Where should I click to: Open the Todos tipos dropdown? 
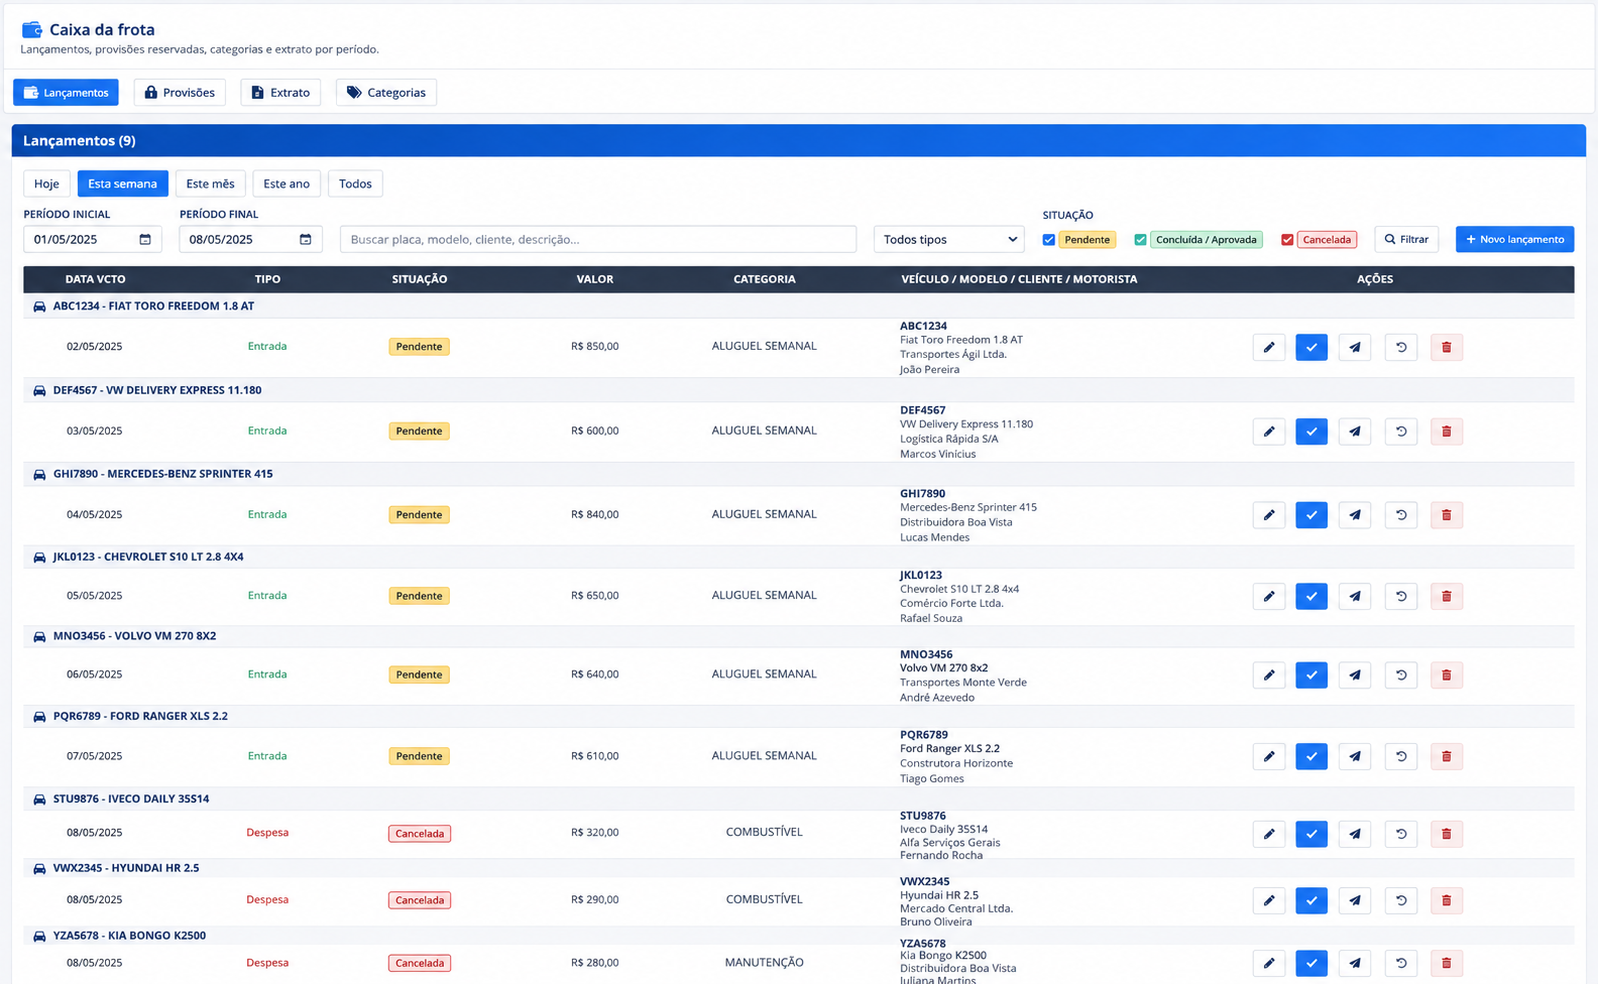click(949, 240)
